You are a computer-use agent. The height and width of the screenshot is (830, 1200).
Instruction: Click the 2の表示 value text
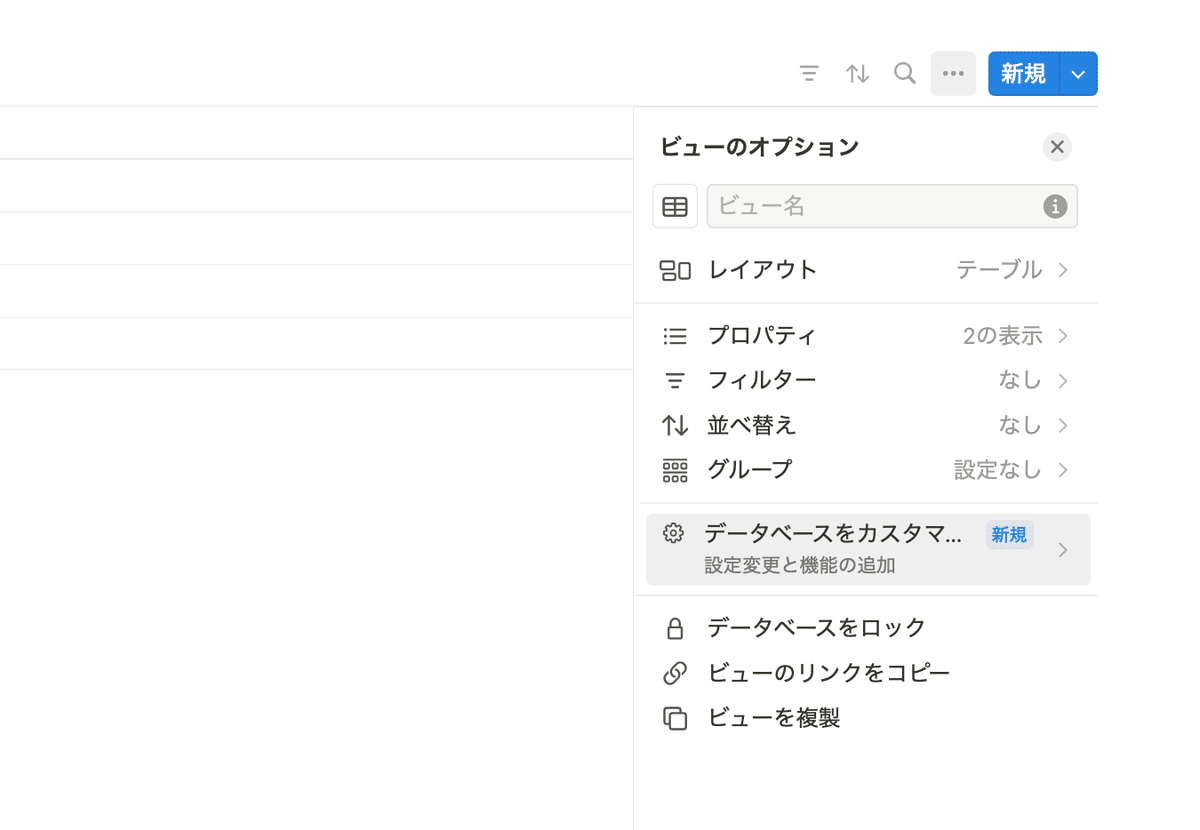pos(1002,336)
